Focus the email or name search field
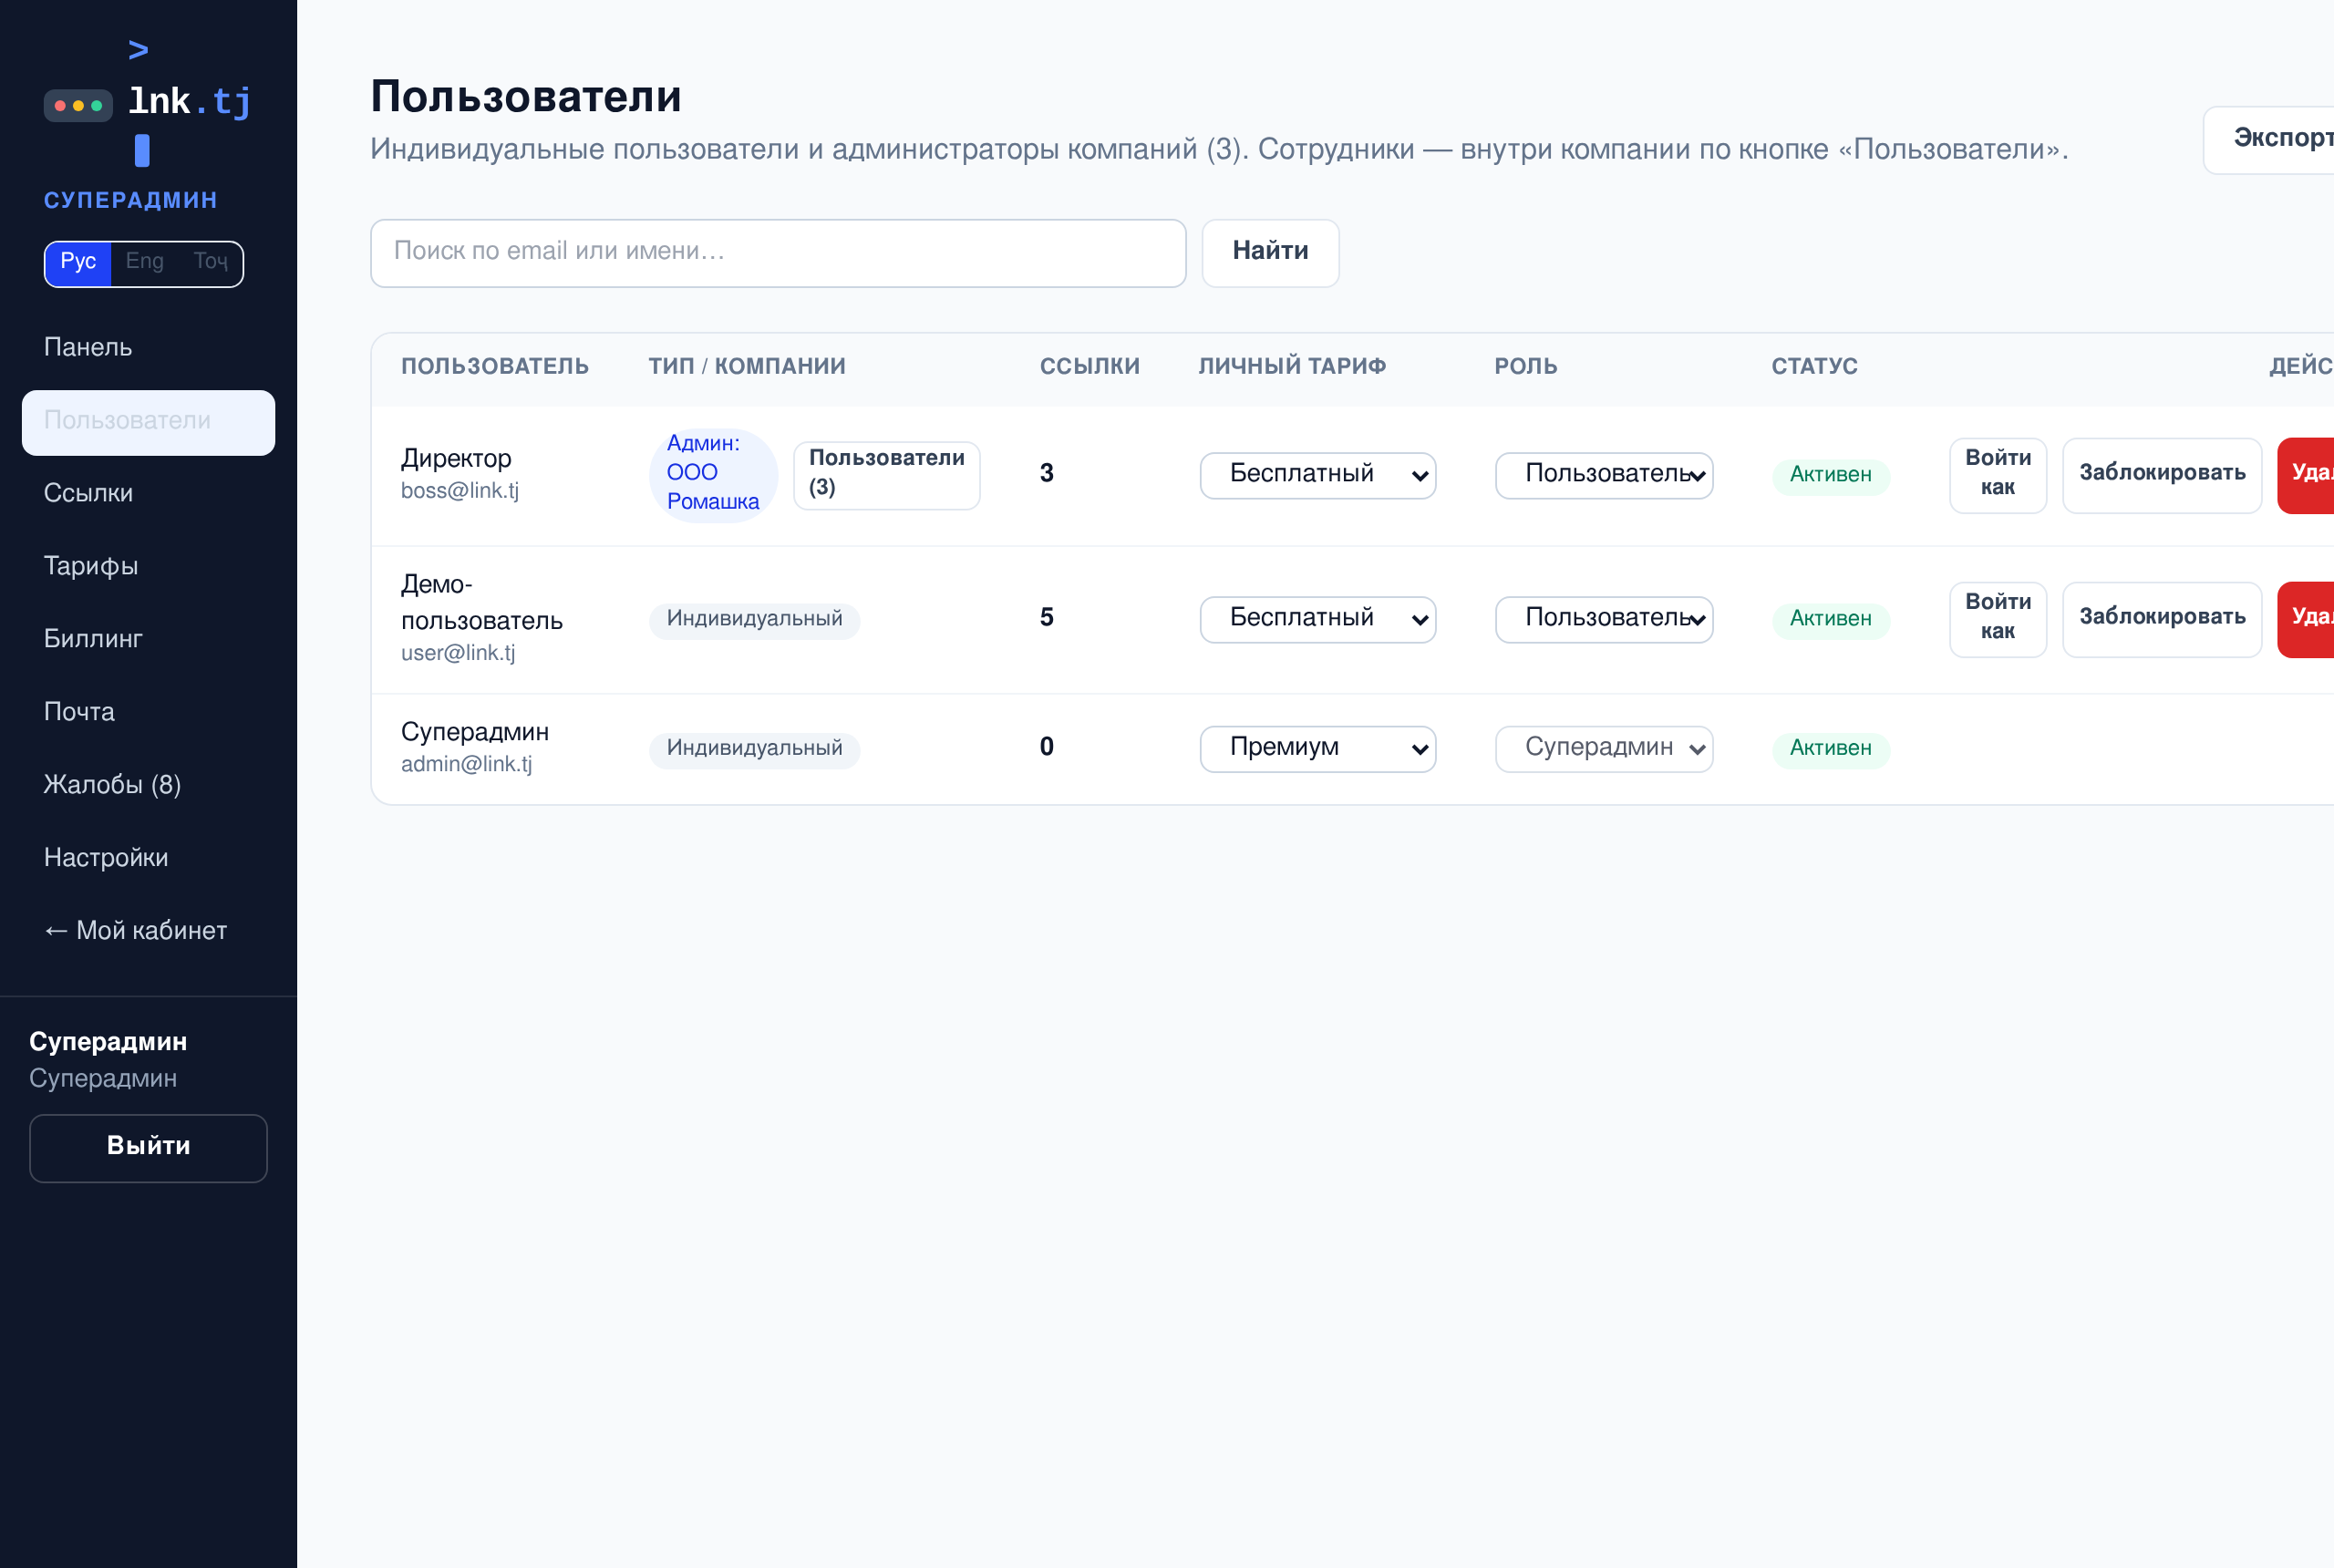2334x1568 pixels. pos(778,252)
